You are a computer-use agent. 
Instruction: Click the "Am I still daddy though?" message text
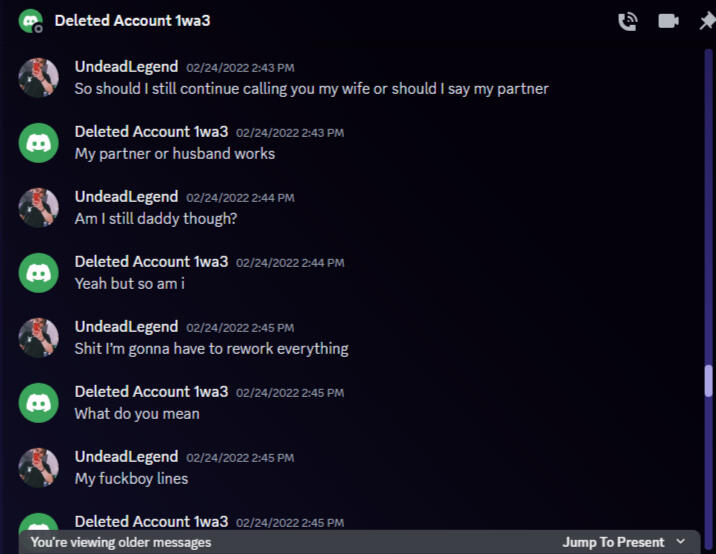(x=155, y=219)
